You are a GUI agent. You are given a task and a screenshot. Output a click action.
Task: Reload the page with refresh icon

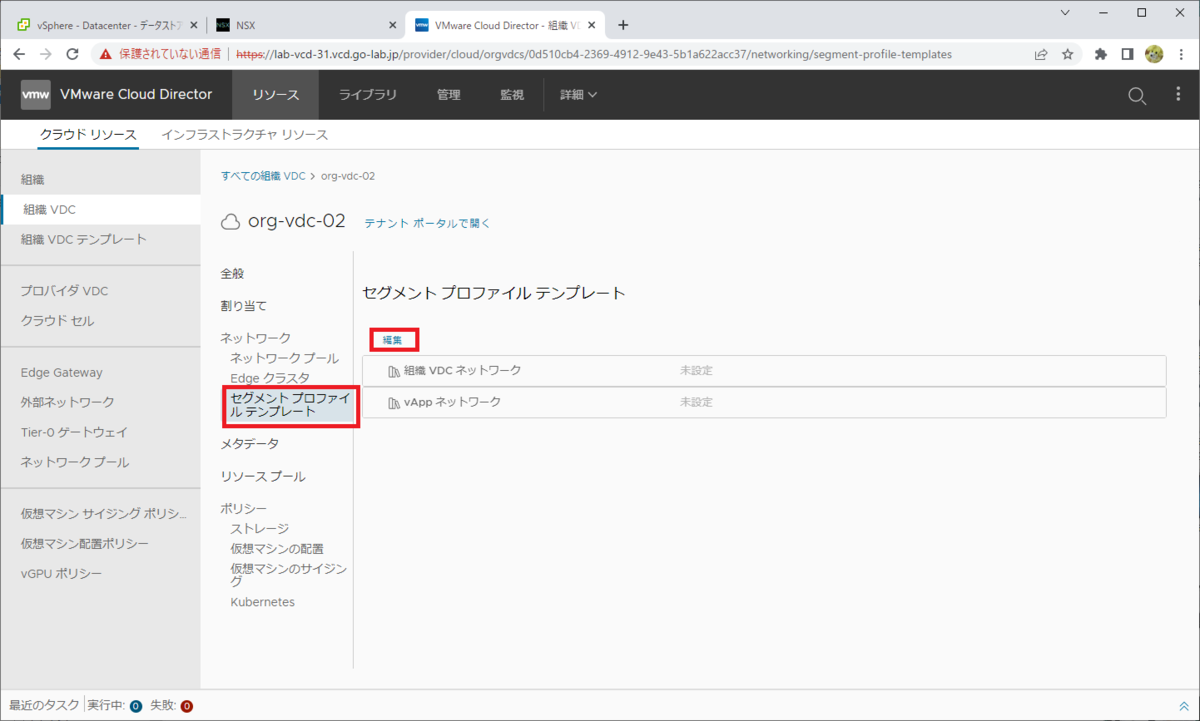coord(72,54)
